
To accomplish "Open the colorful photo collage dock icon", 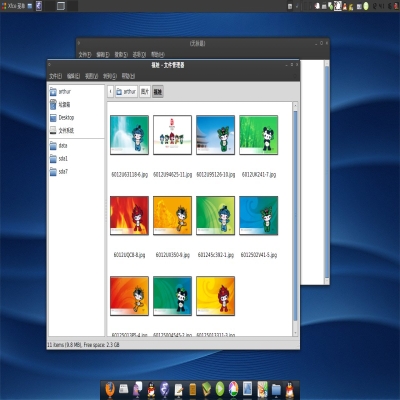I will 262,389.
